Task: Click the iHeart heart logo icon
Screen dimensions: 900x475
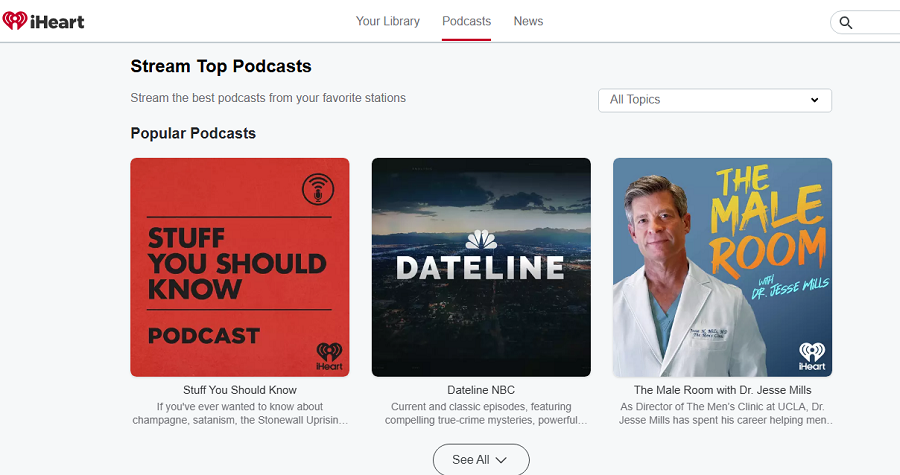Action: coord(14,21)
